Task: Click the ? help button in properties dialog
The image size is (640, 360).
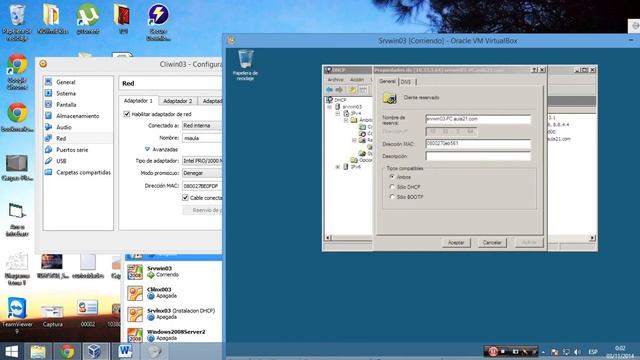Action: point(534,70)
